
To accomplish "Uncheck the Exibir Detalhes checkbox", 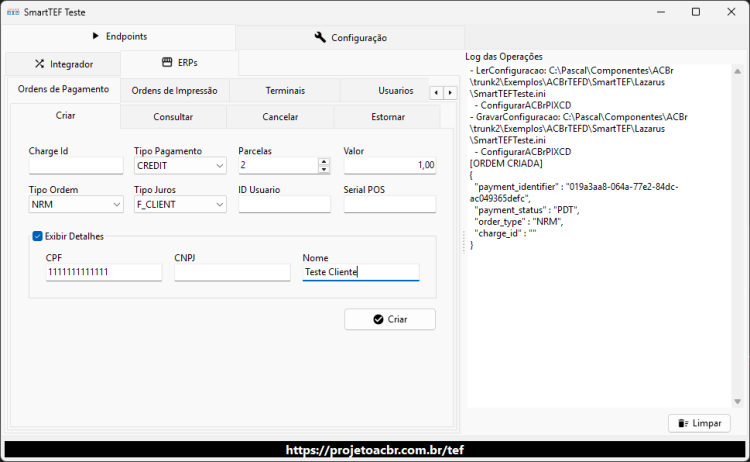I will pos(37,236).
